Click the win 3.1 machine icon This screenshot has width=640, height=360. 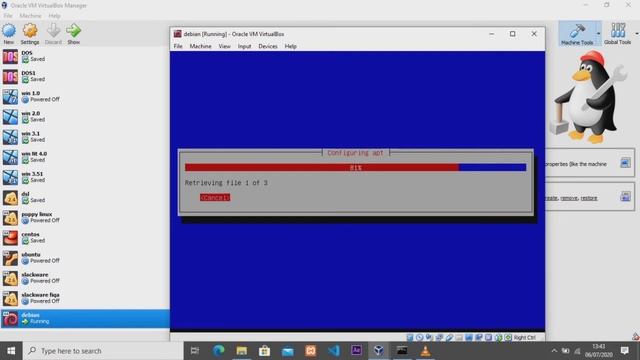coord(10,137)
